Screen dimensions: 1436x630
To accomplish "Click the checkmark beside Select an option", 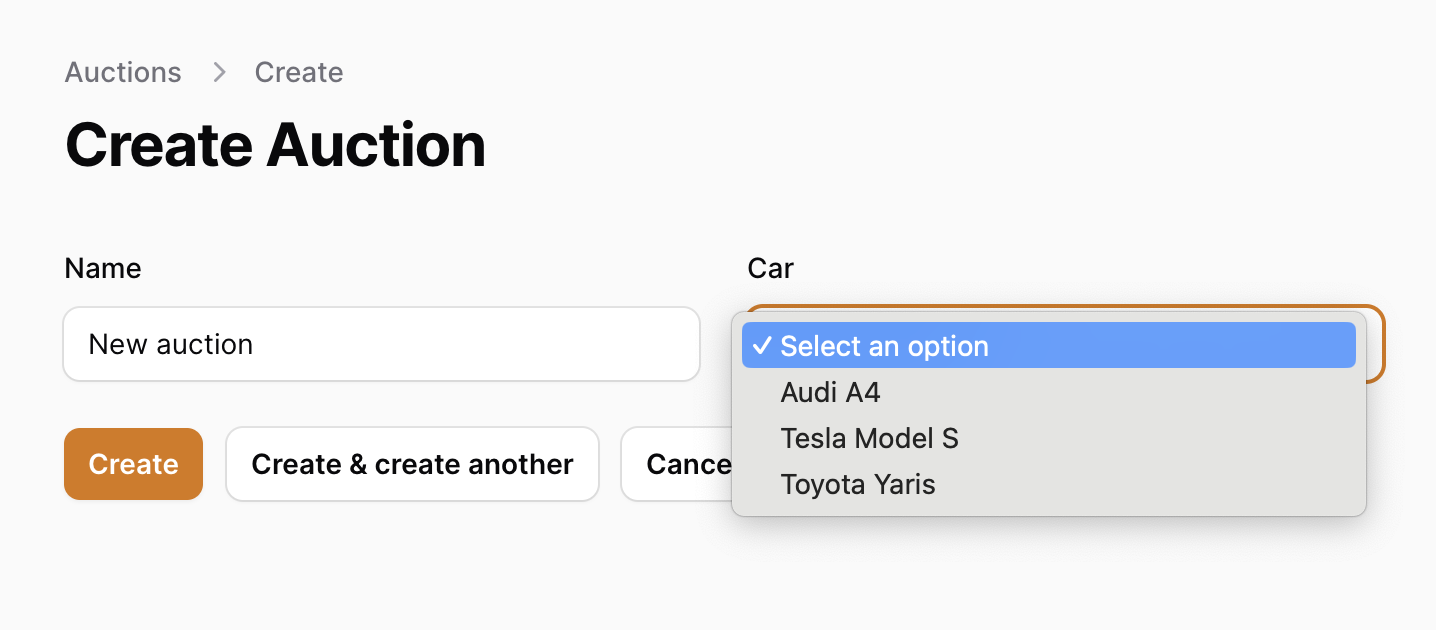I will pos(762,346).
